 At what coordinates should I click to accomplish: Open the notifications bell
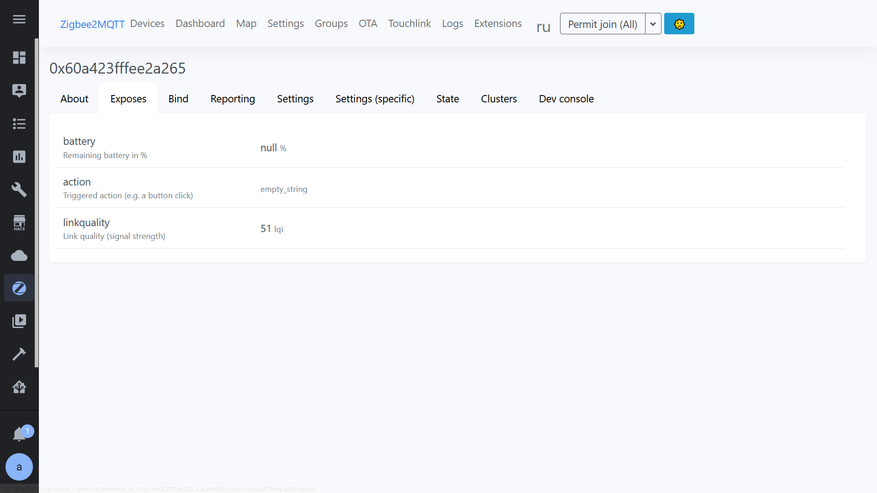coord(19,434)
